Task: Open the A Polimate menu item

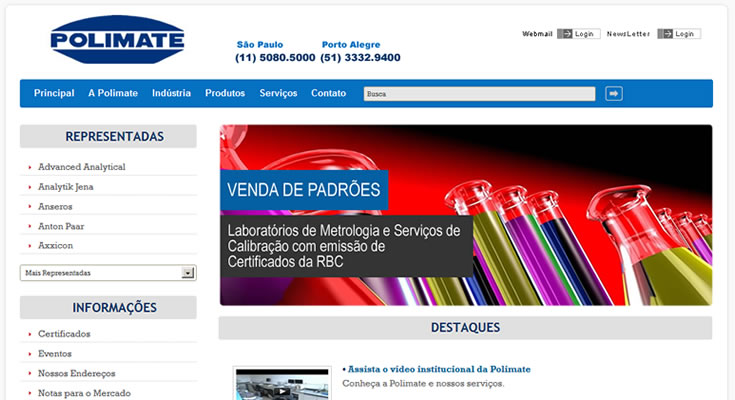Action: point(113,93)
